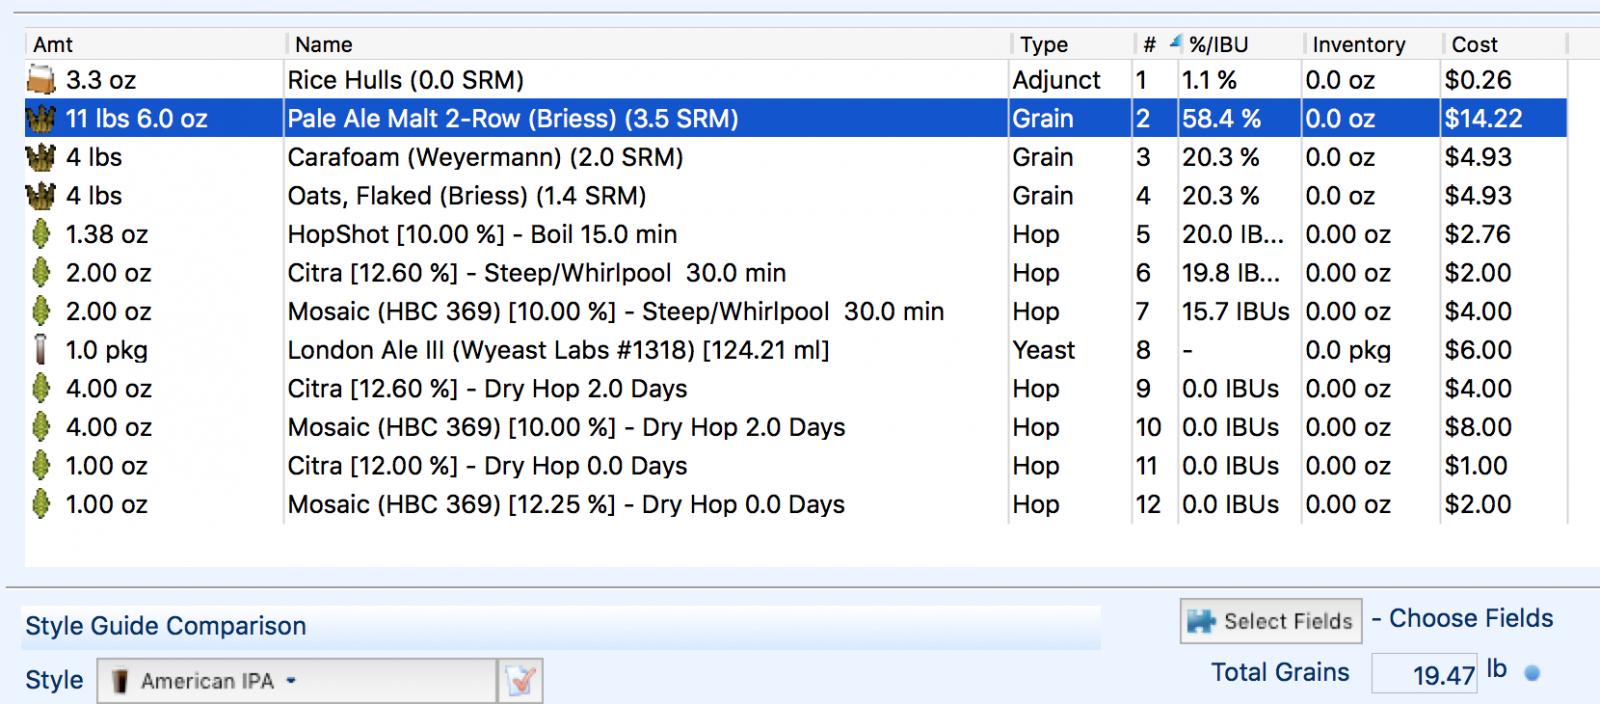Screen dimensions: 1600x704
Task: Open the American IPA style dropdown
Action: [x=297, y=681]
